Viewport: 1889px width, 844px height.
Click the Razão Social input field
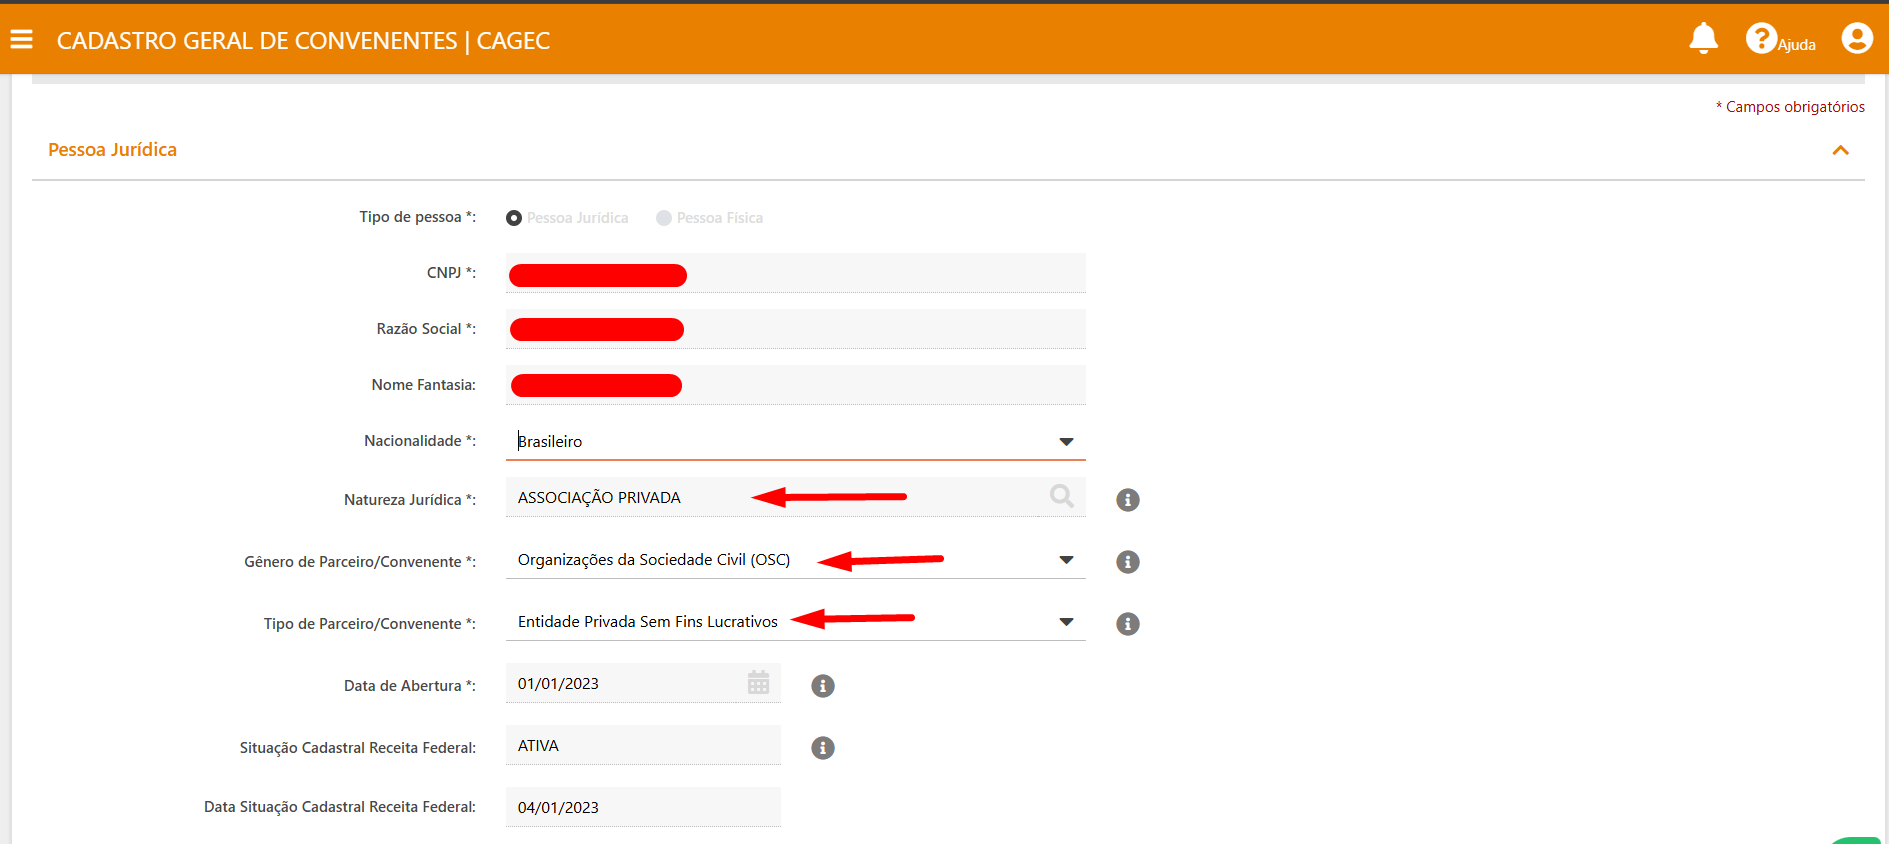(880, 330)
